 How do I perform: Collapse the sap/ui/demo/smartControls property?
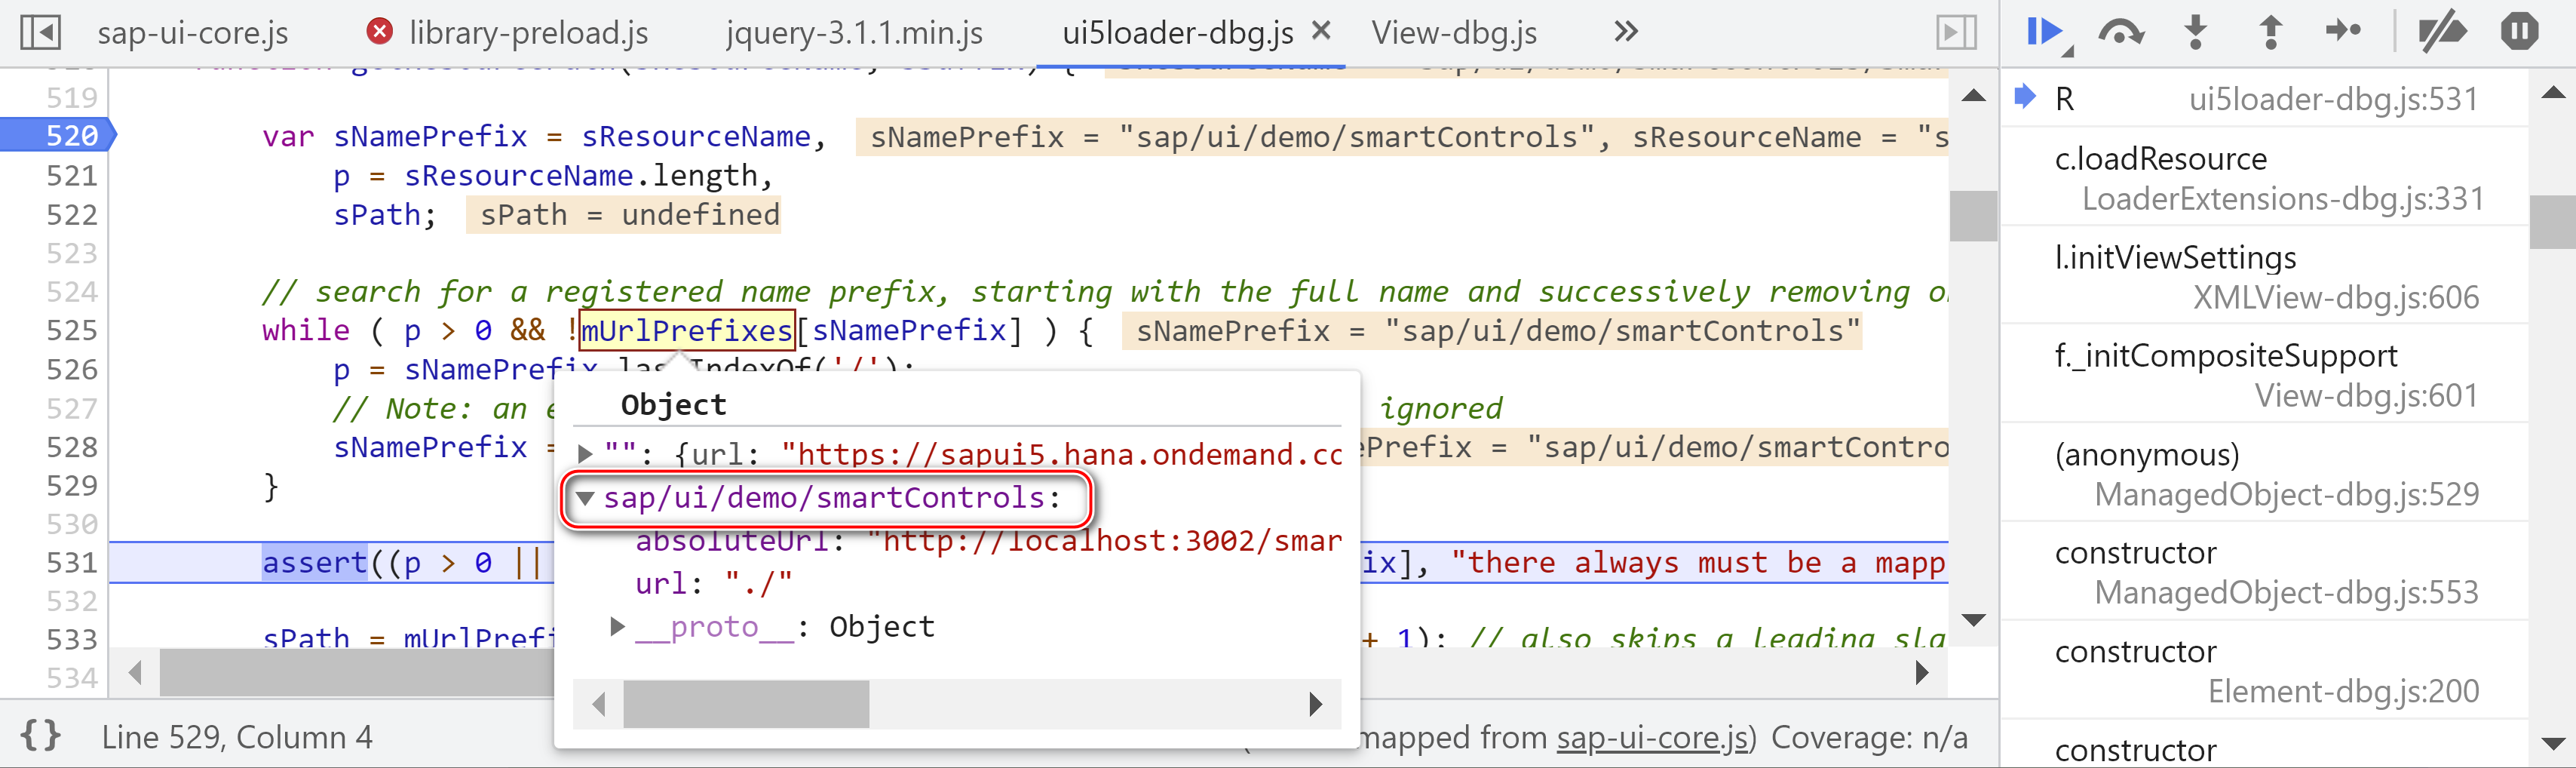[x=586, y=498]
